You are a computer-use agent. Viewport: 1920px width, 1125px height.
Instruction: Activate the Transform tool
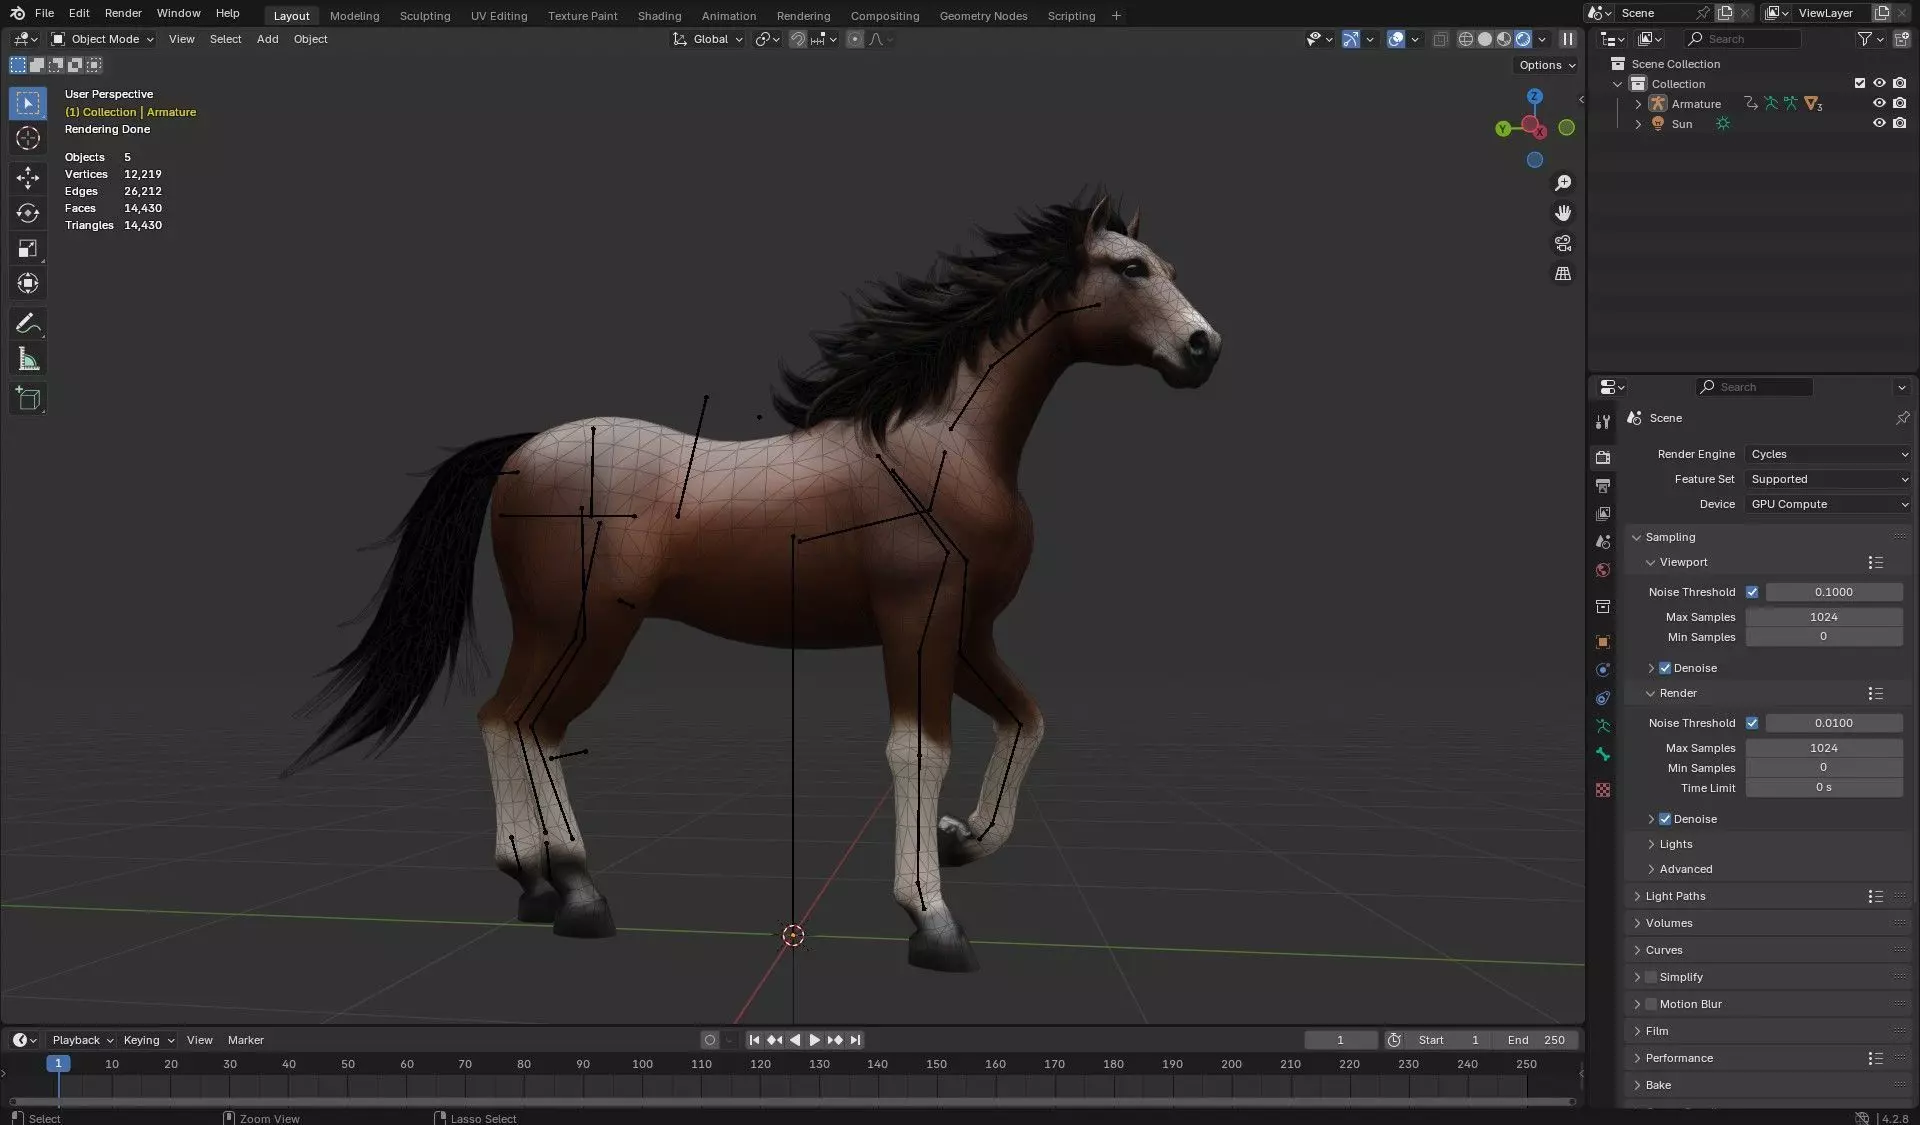(28, 284)
